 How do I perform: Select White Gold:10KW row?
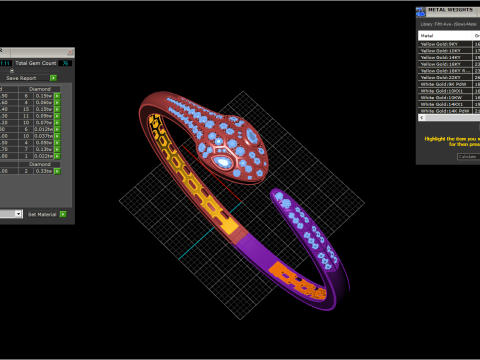[445, 98]
